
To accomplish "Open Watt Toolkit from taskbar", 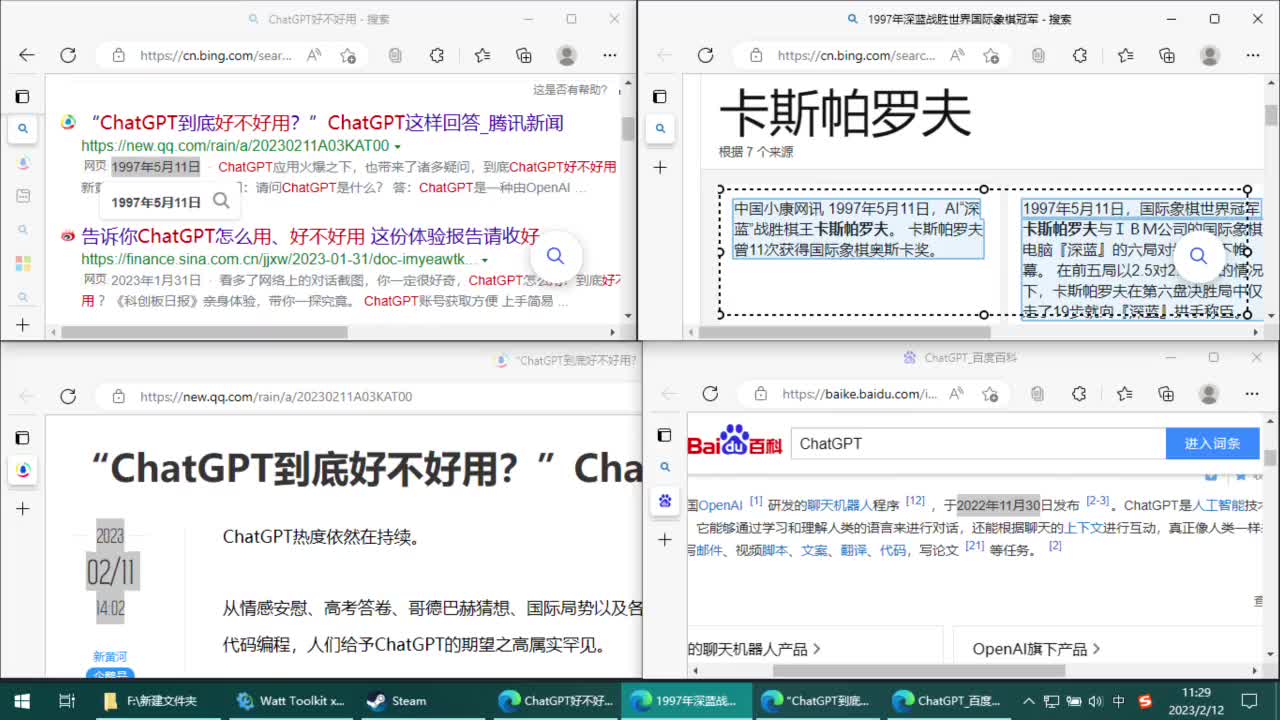I will click(290, 701).
